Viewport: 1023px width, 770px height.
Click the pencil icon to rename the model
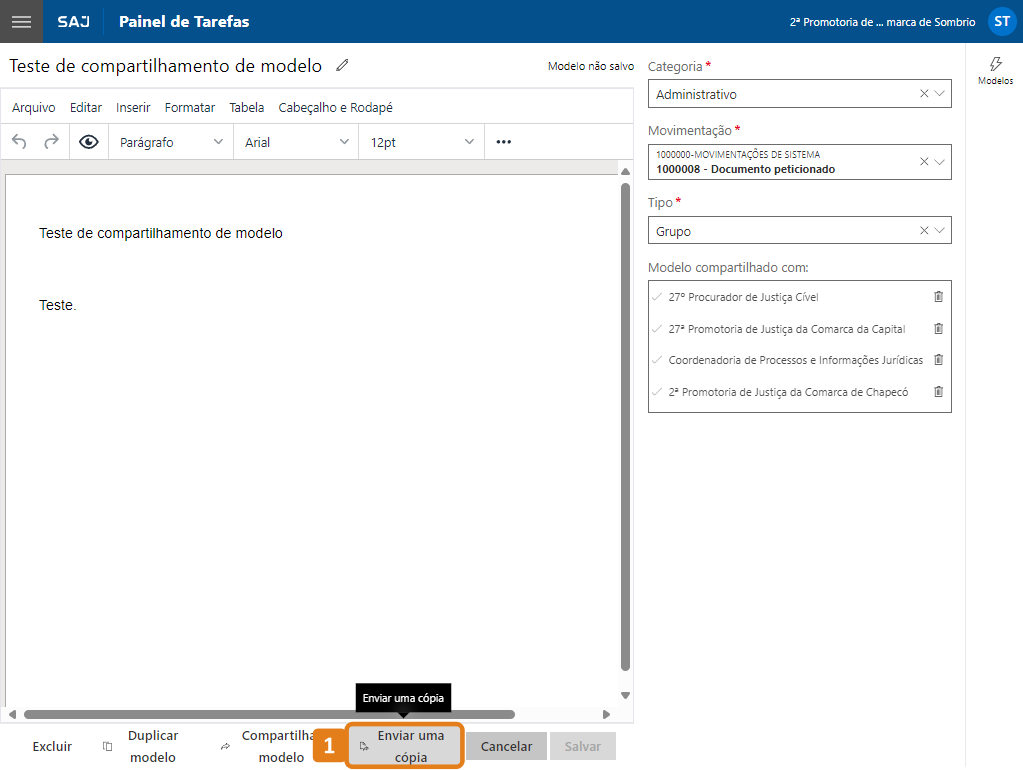coord(341,64)
